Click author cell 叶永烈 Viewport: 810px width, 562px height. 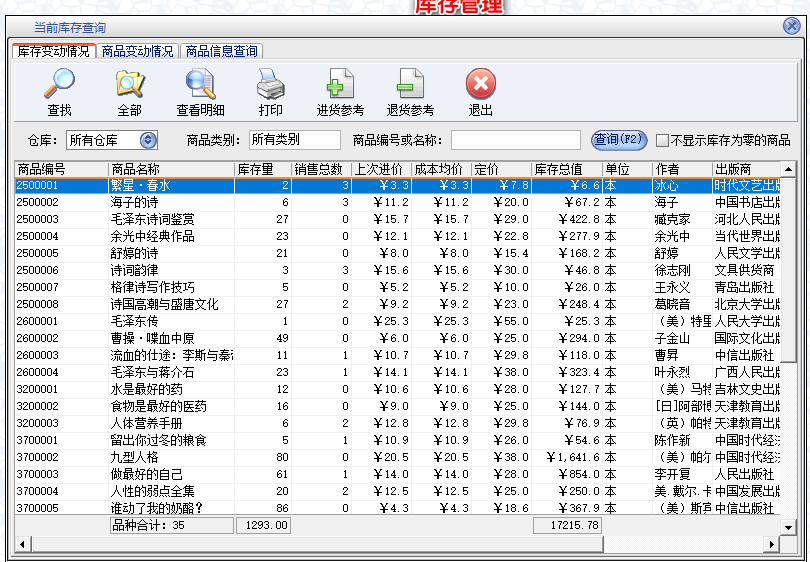tap(673, 372)
